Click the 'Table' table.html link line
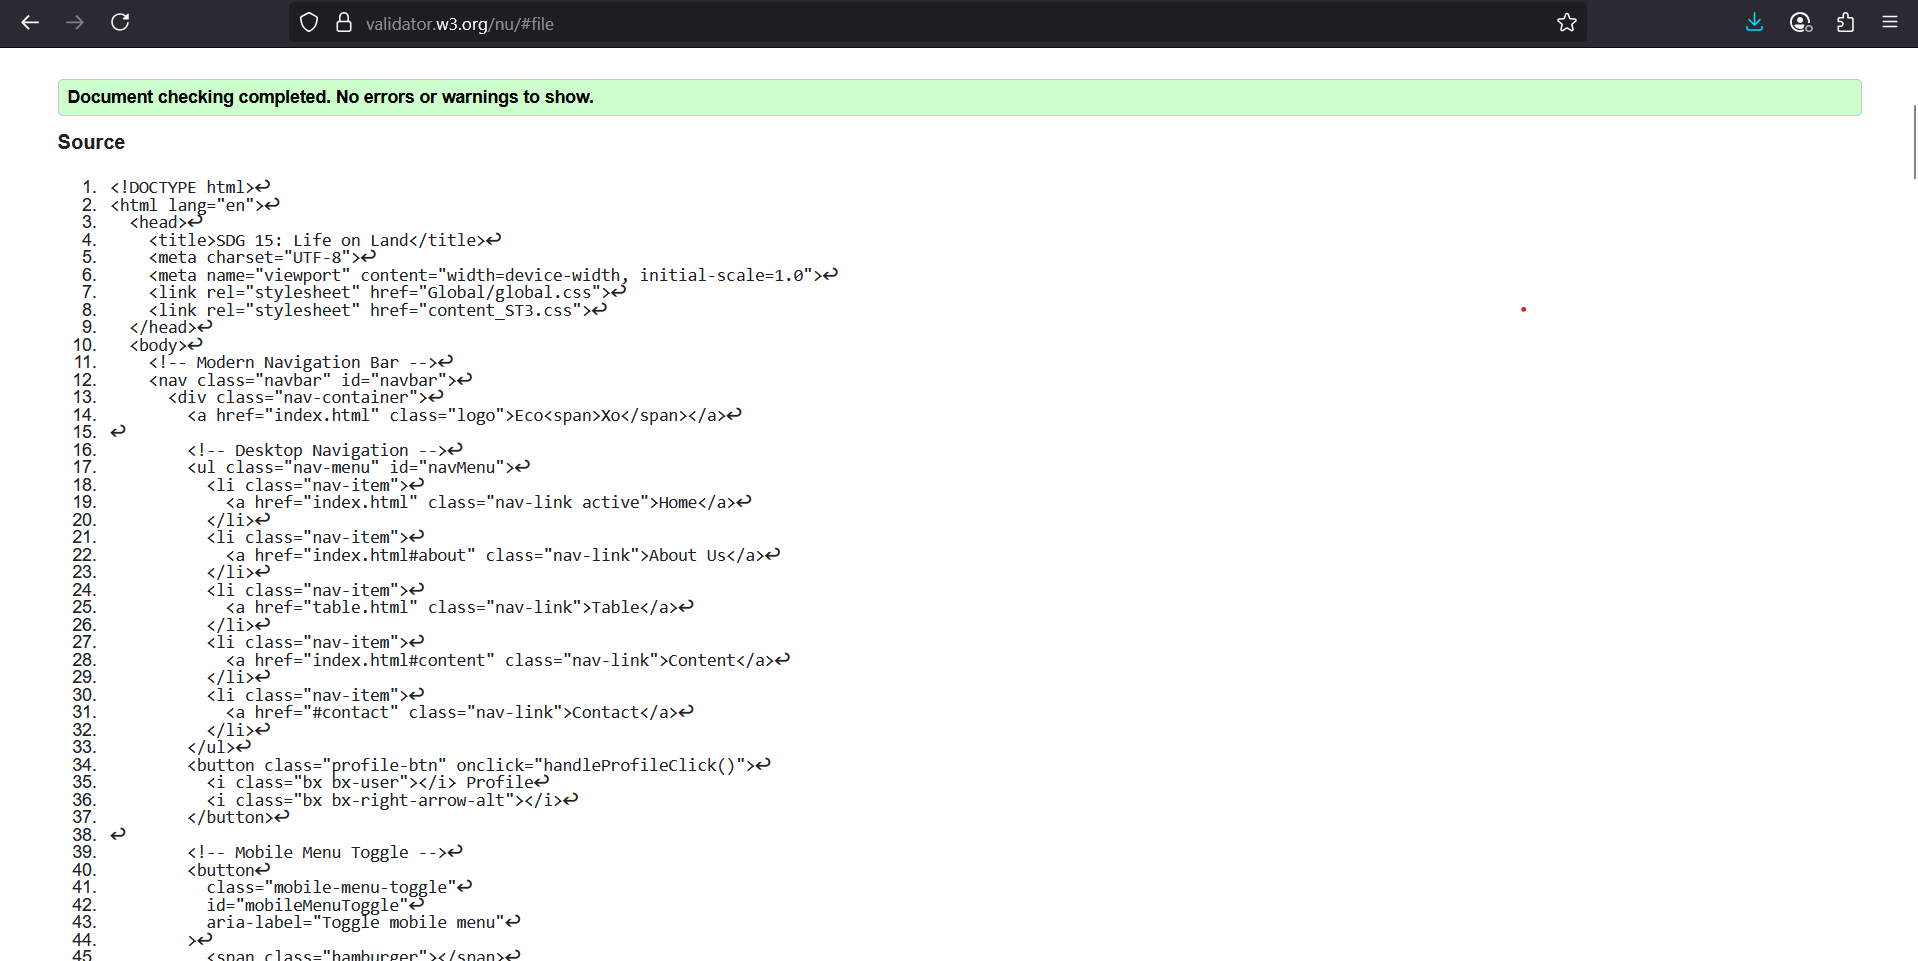This screenshot has width=1918, height=961. 460,607
